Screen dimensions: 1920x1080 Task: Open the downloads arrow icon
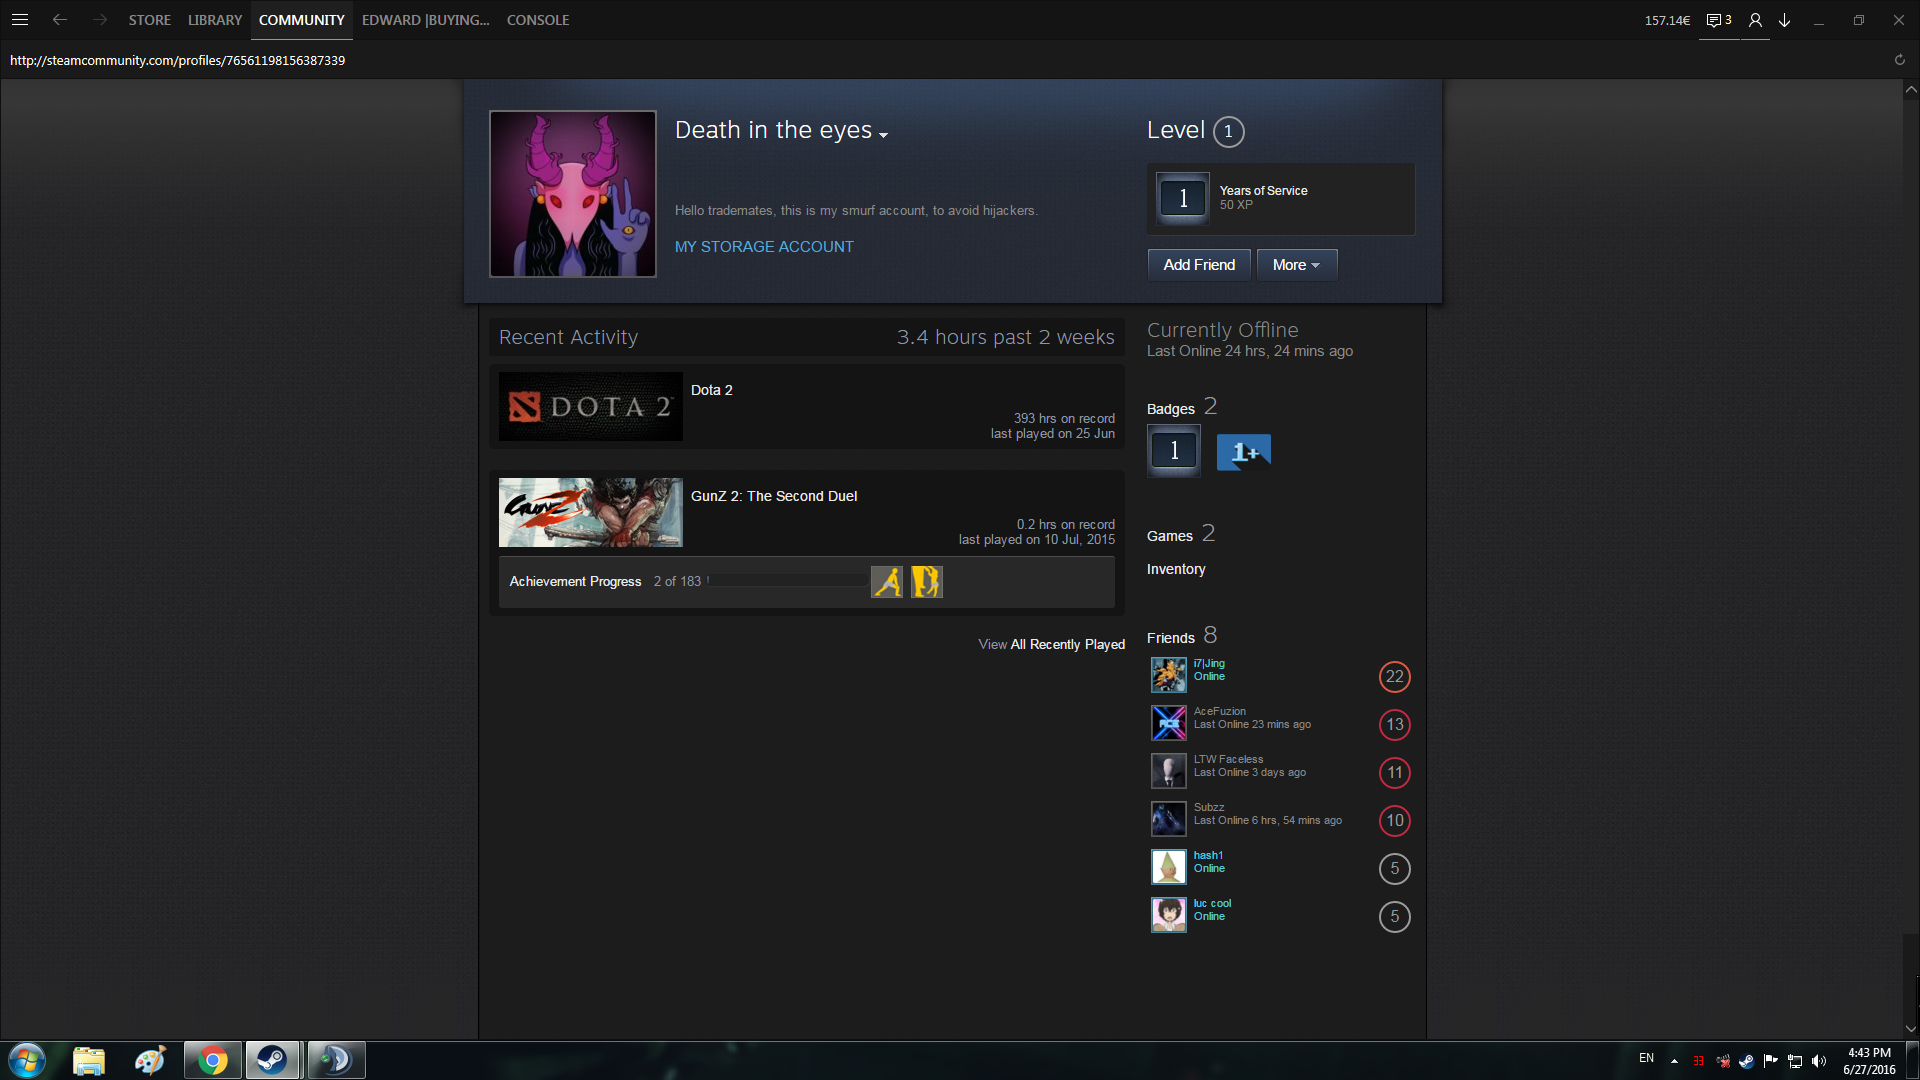[x=1784, y=20]
